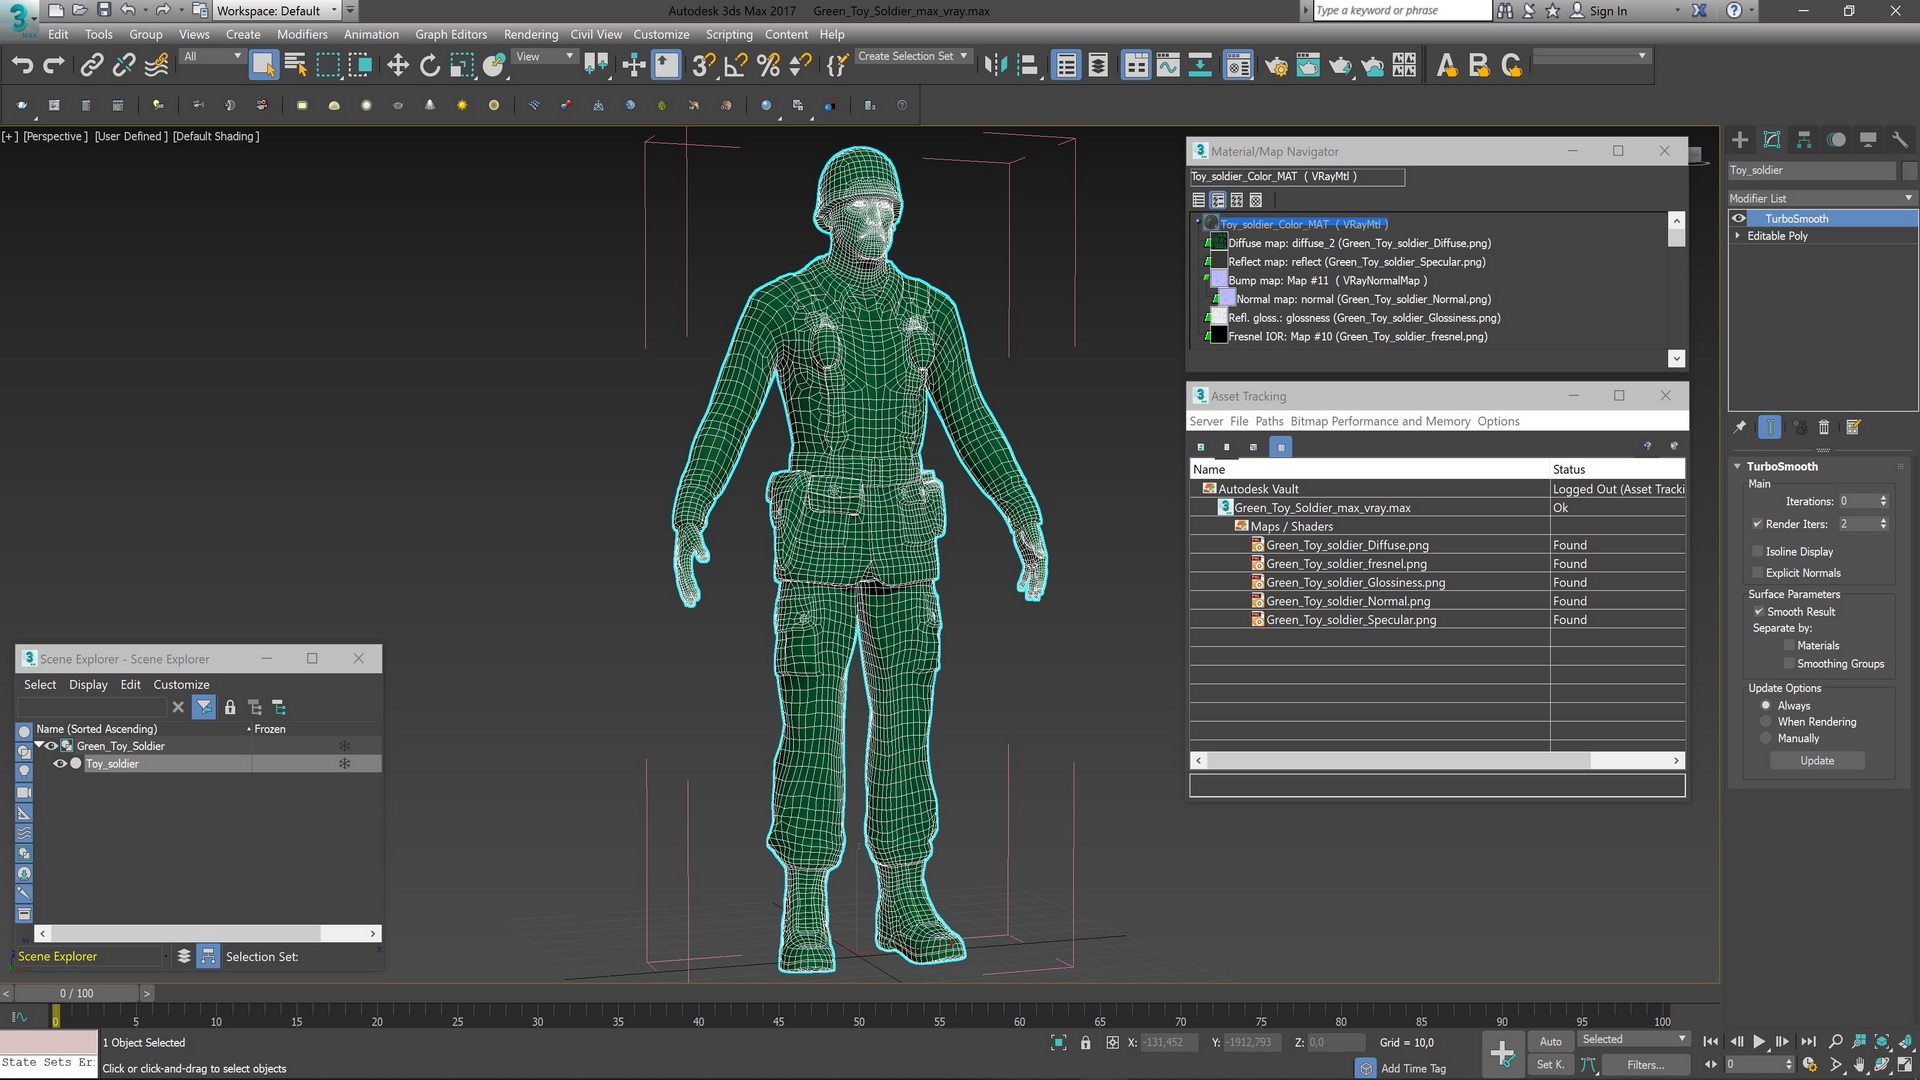Enable the Isoline Display checkbox

coord(1757,552)
